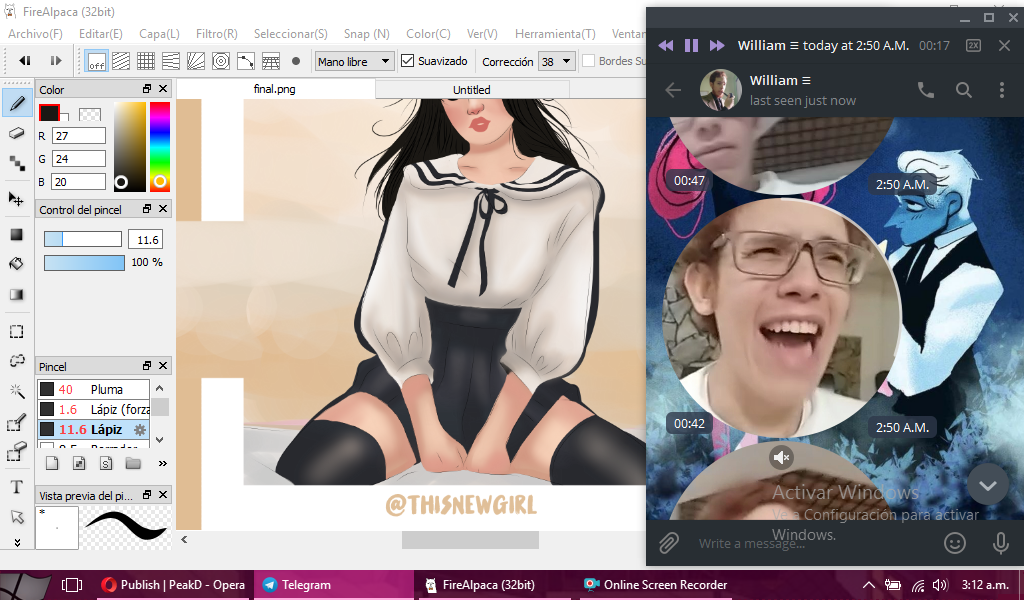The width and height of the screenshot is (1024, 600).
Task: Close the Control del pincel panel
Action: click(163, 209)
